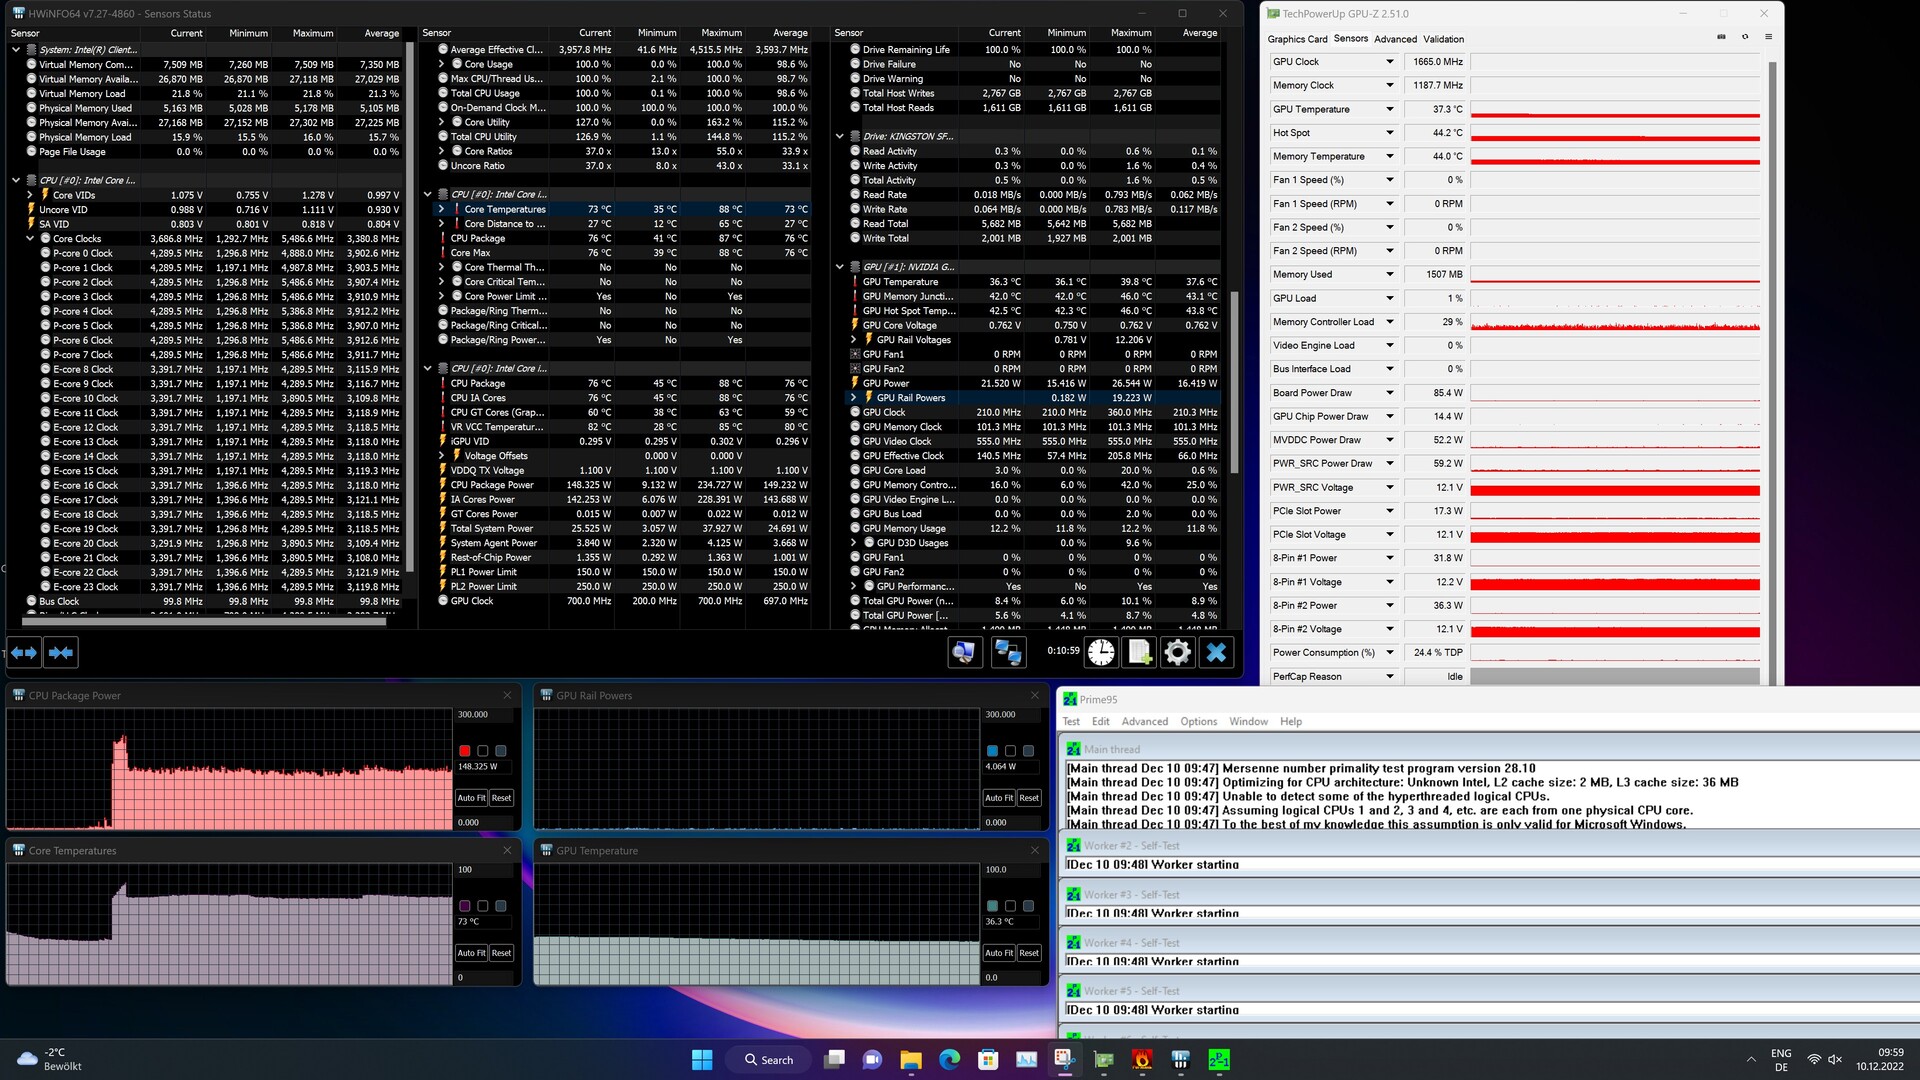This screenshot has height=1080, width=1920.
Task: Toggle the purple series checkbox in Core Temperatures graph
Action: (465, 905)
